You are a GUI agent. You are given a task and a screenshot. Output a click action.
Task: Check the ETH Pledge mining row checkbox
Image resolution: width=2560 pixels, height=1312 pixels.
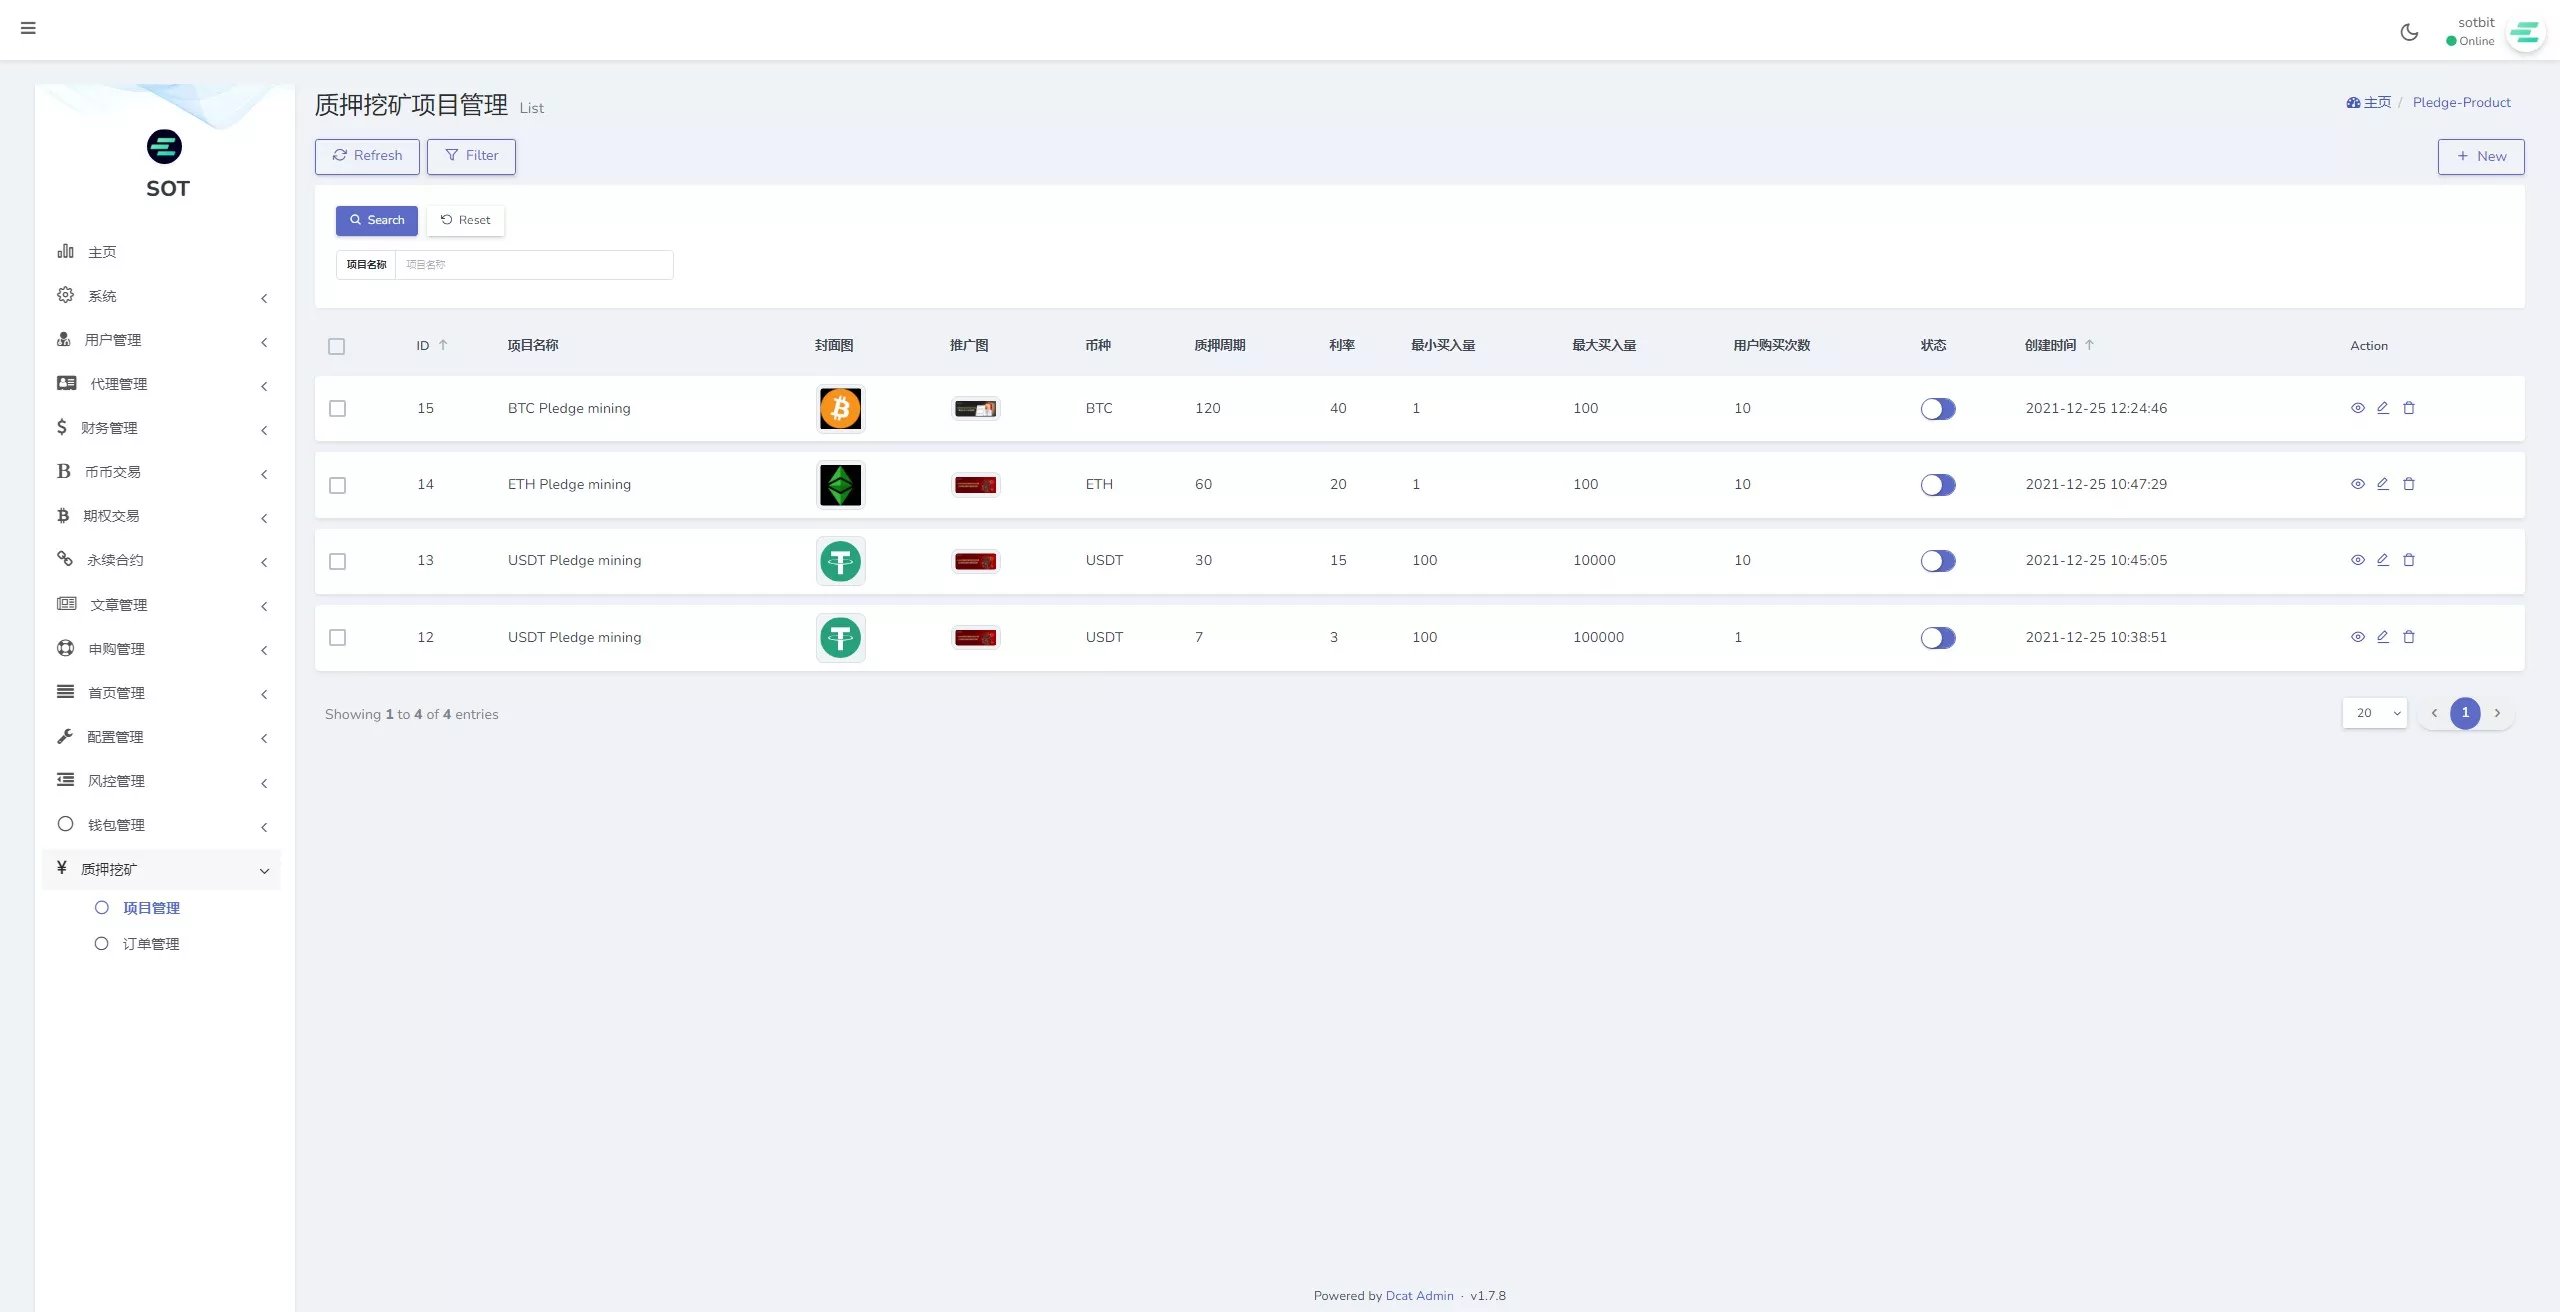[x=337, y=485]
